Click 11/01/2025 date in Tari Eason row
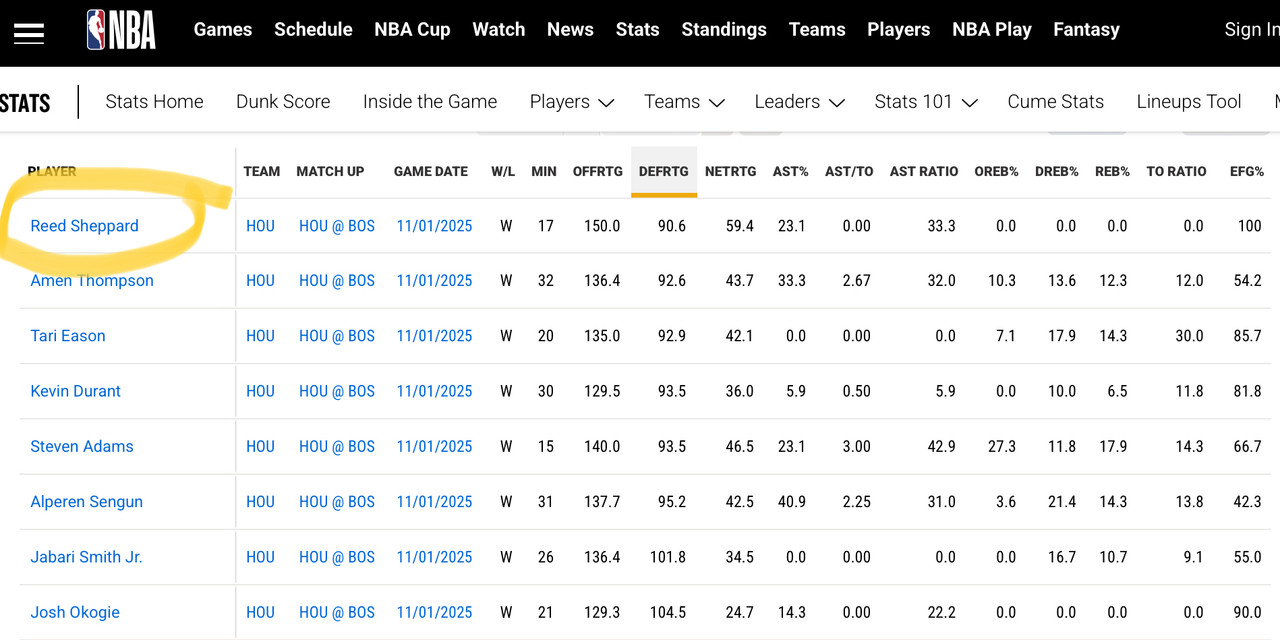The height and width of the screenshot is (640, 1280). point(434,336)
